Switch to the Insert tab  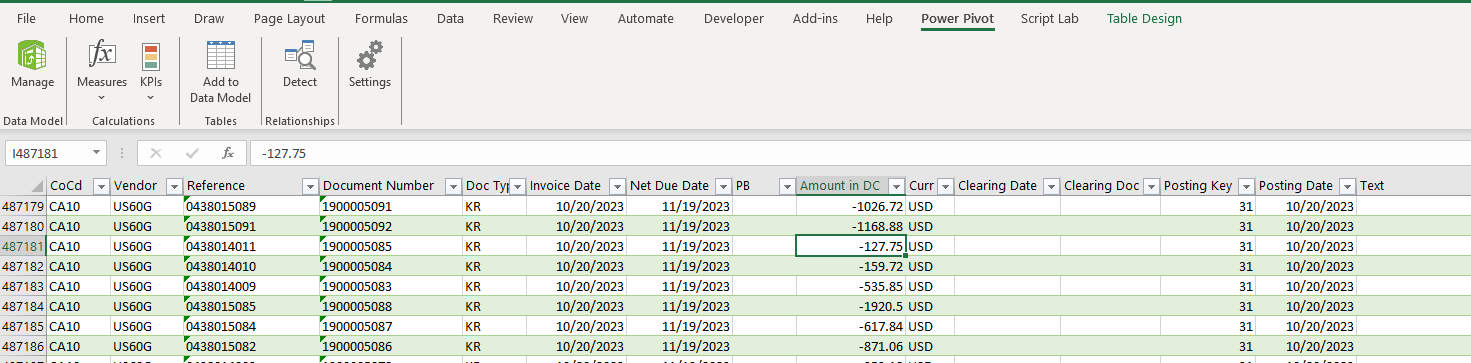pyautogui.click(x=149, y=19)
